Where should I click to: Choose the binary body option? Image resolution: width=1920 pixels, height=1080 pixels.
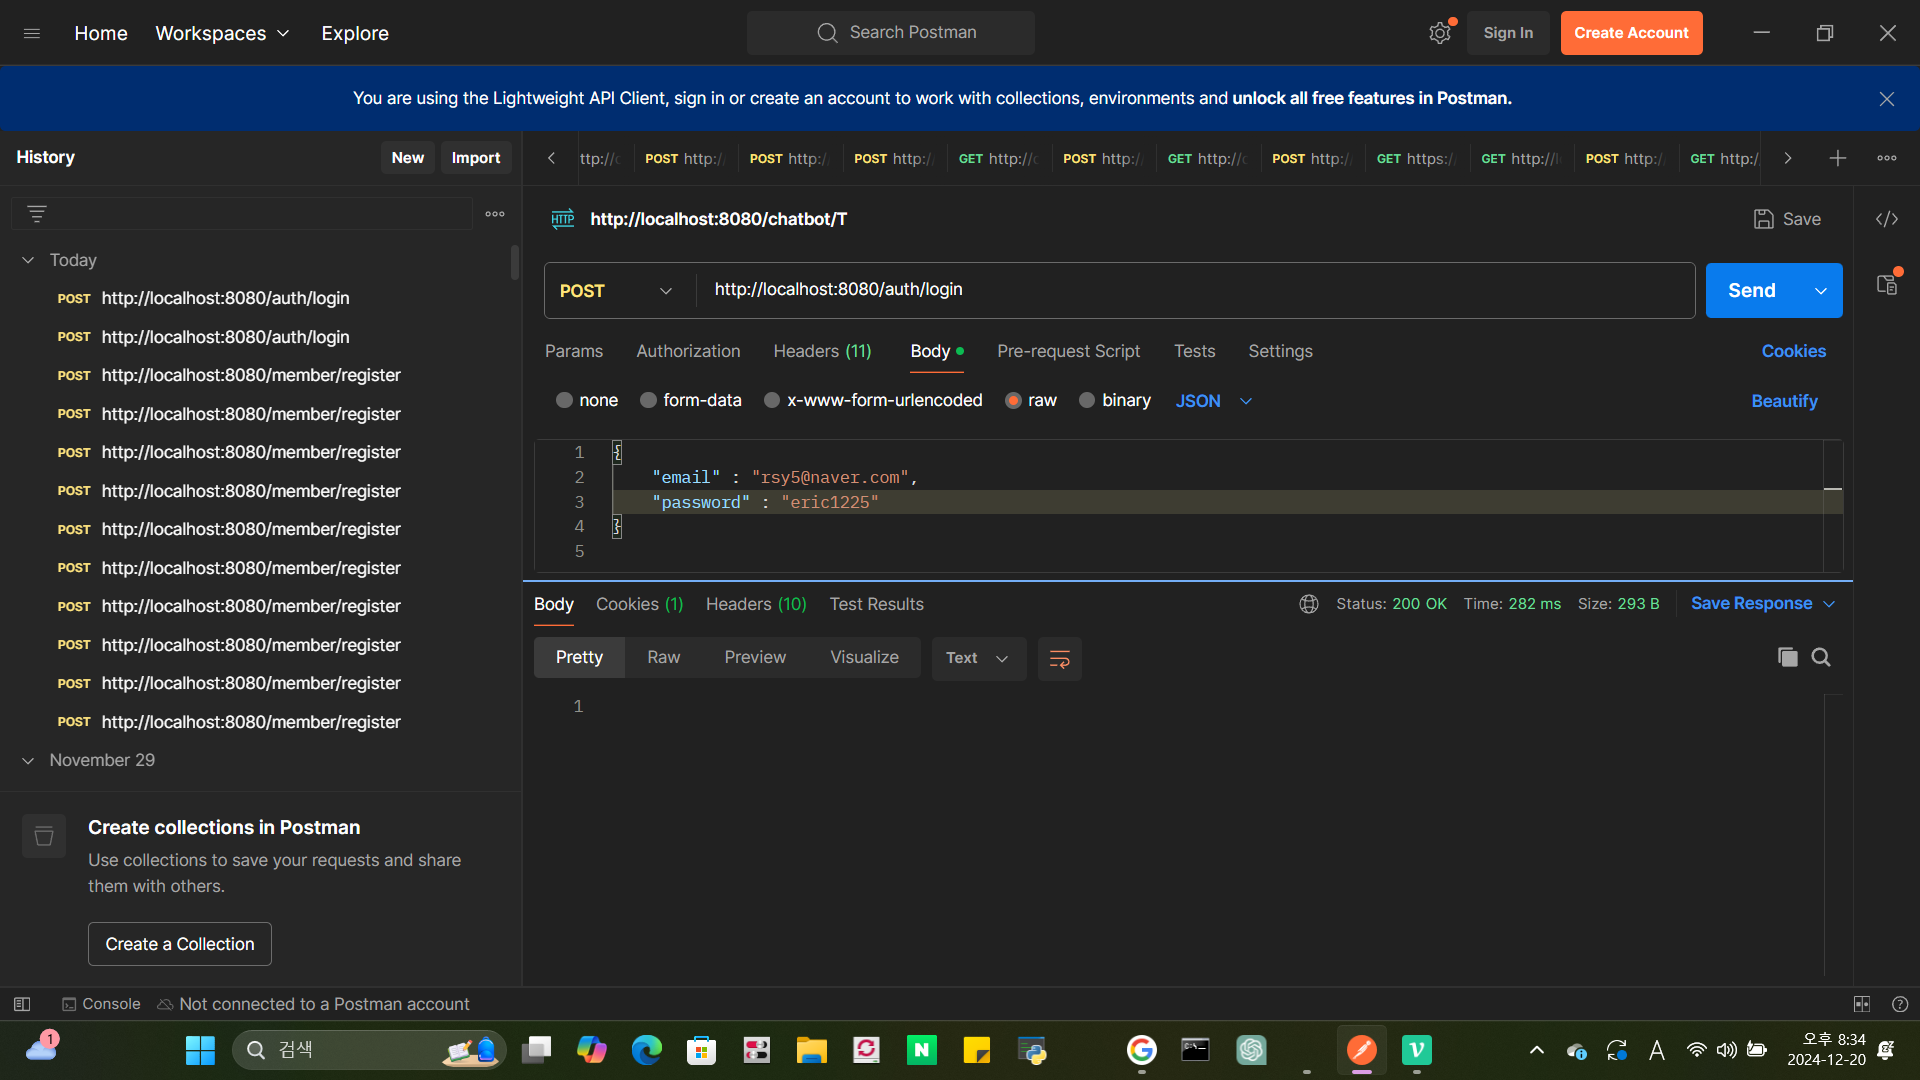(x=1087, y=400)
